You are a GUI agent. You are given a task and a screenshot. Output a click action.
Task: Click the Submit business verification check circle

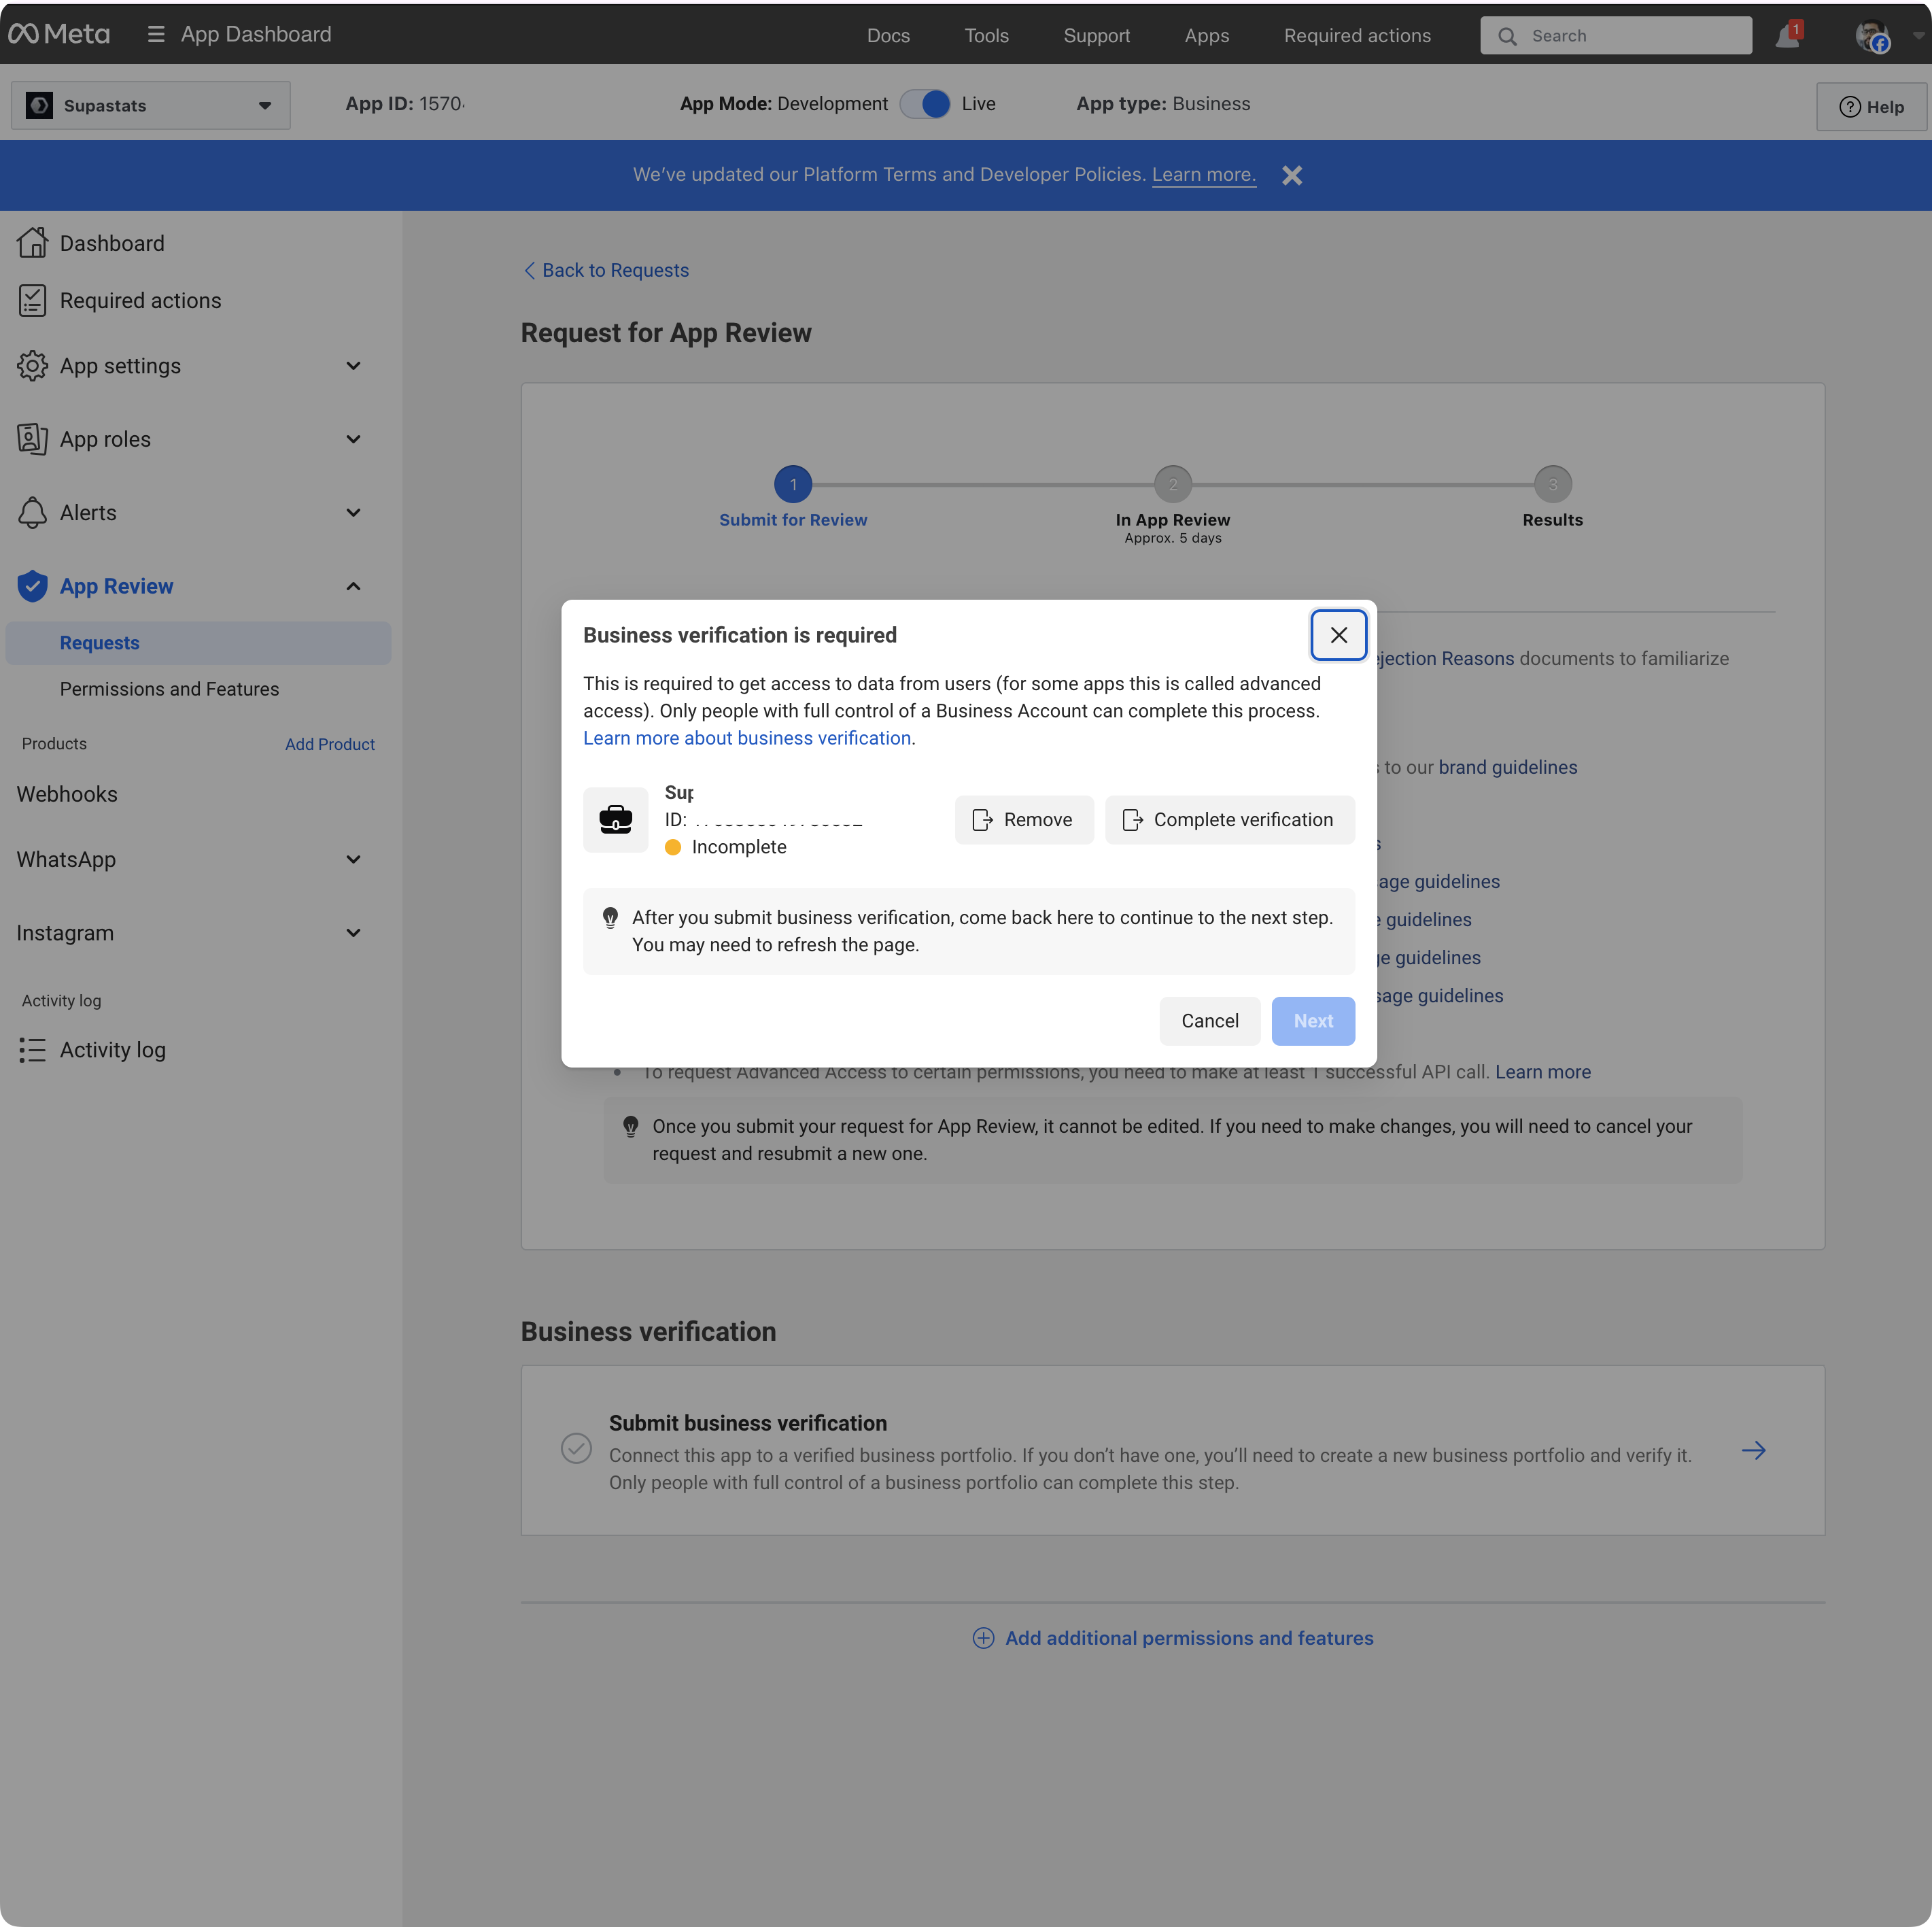click(576, 1448)
